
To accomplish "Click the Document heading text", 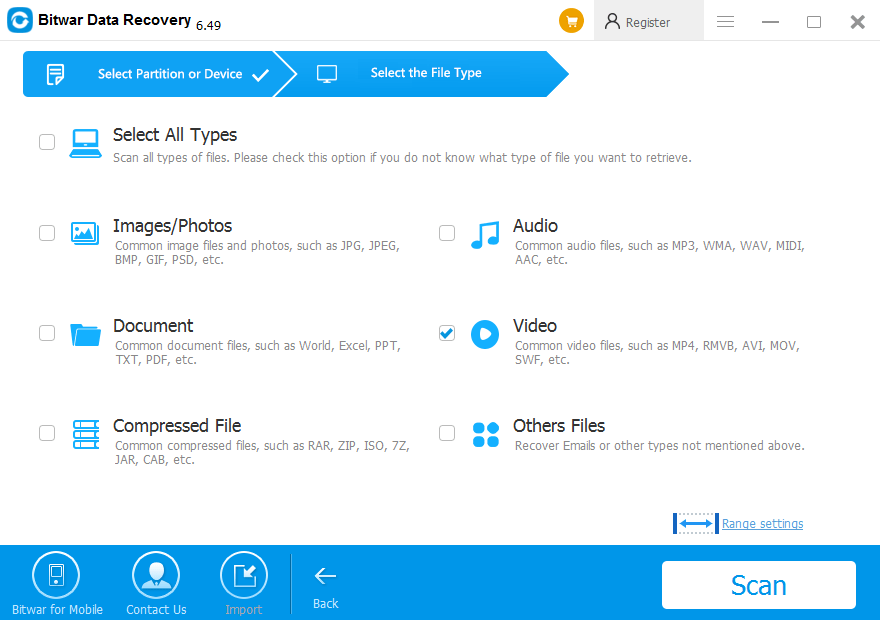I will 153,325.
